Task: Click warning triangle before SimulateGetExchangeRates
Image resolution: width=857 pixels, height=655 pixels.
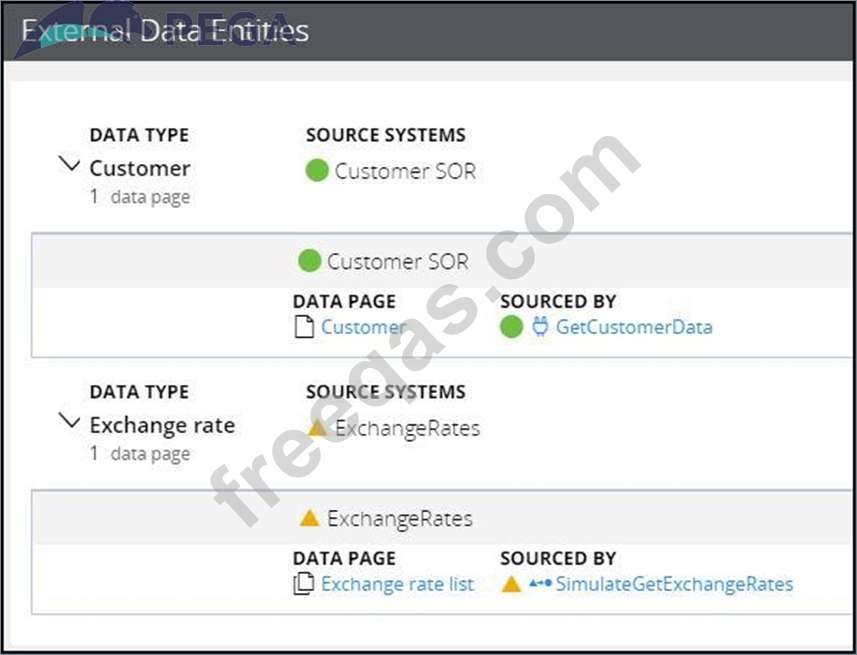Action: click(x=512, y=584)
